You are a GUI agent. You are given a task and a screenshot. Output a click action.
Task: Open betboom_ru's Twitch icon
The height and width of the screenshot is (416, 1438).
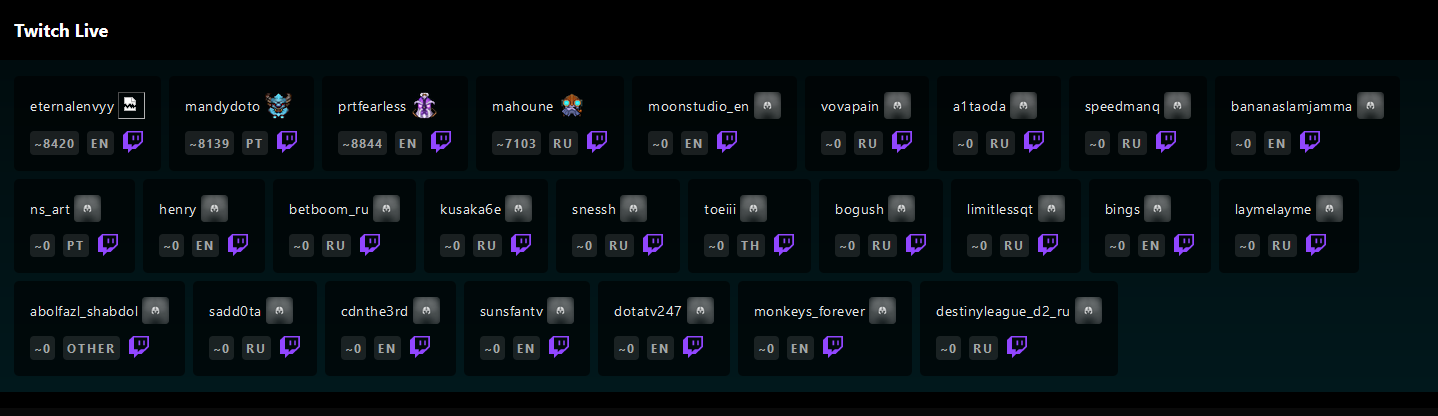(370, 244)
